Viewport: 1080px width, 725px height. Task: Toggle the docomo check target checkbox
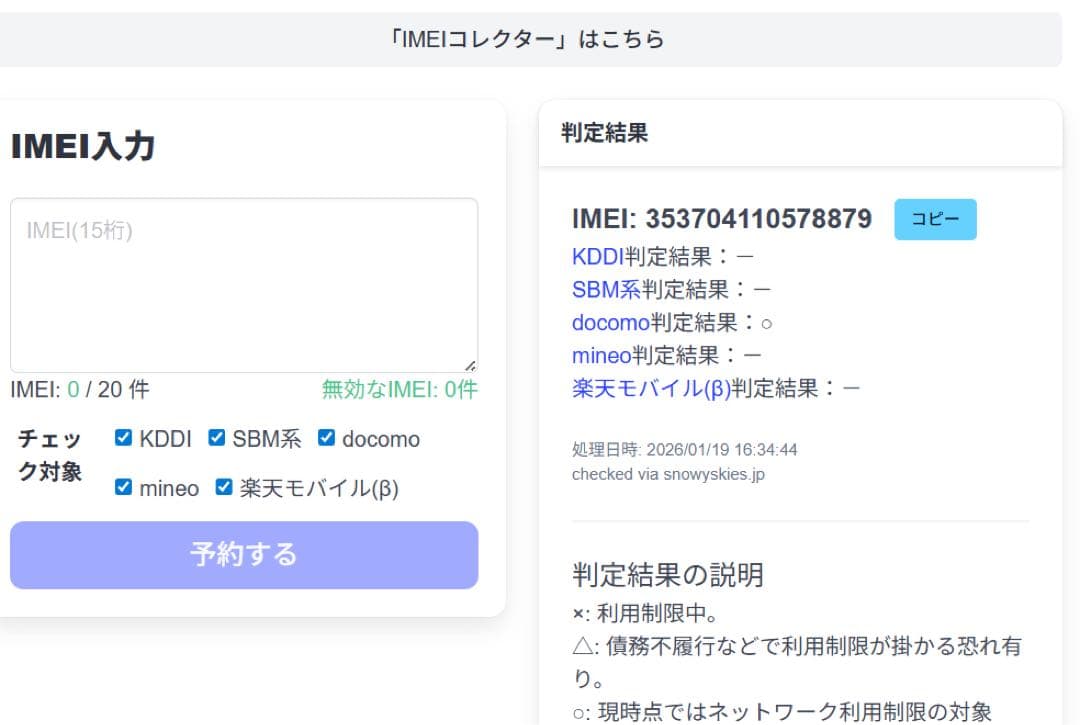coord(326,438)
